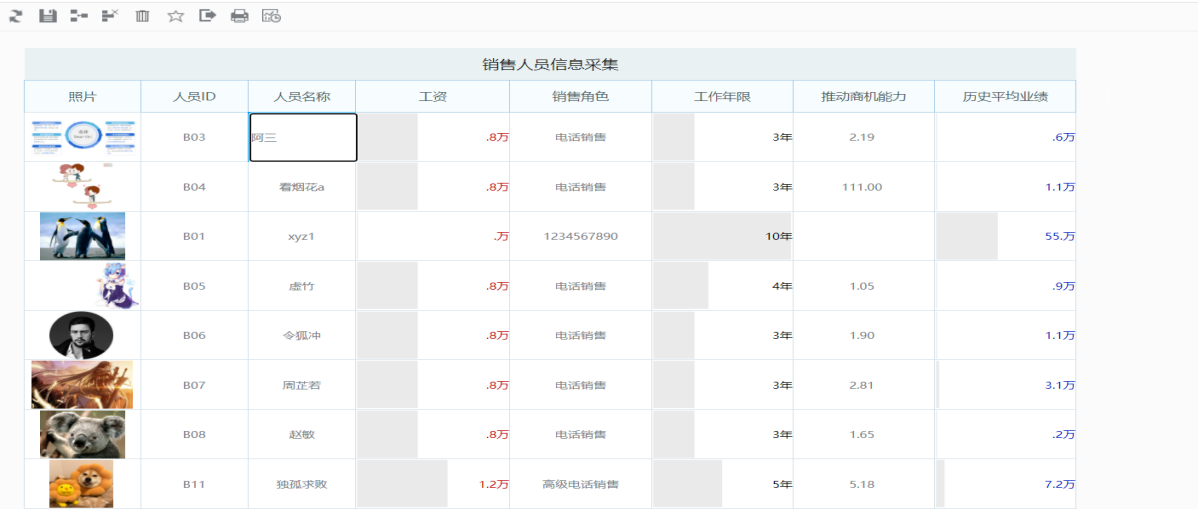Click the lion-costume dog photo for B11
The width and height of the screenshot is (1198, 509).
[81, 484]
